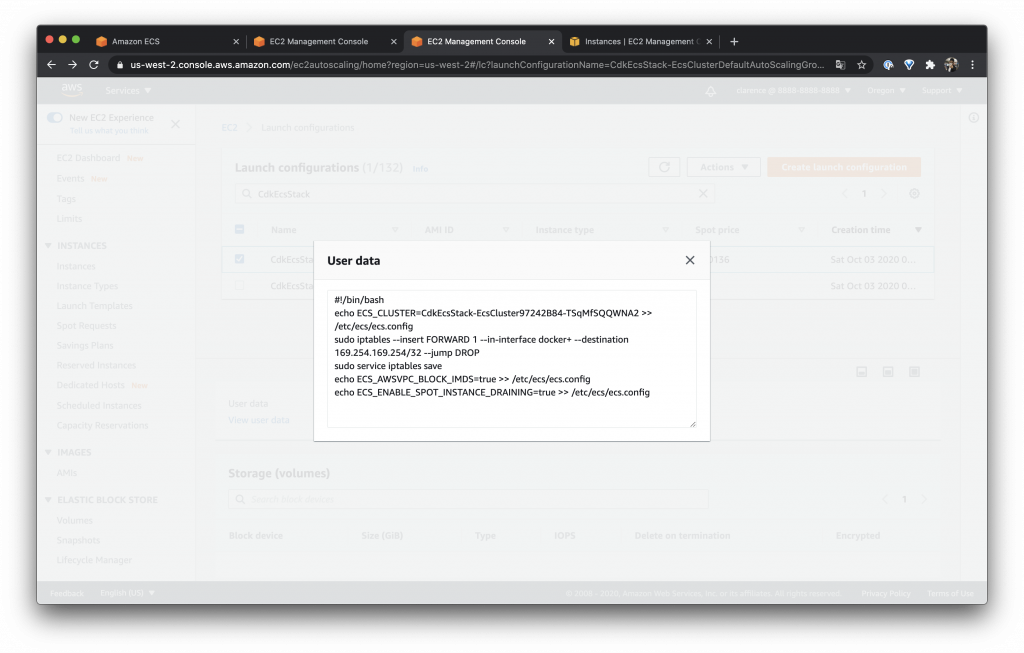Close the Amazon ECS tab
Image resolution: width=1024 pixels, height=653 pixels.
[x=236, y=41]
